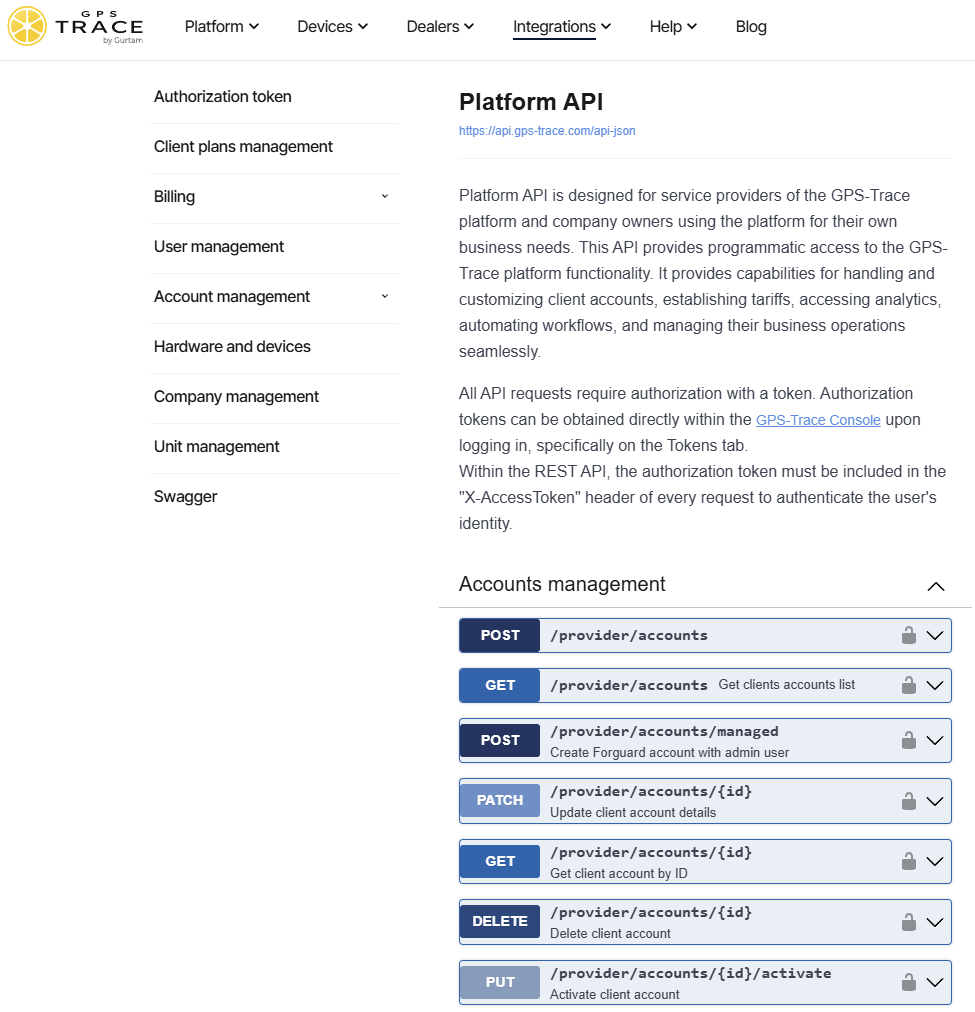Click the GPS Trace logo
The width and height of the screenshot is (975, 1012).
pyautogui.click(x=75, y=26)
